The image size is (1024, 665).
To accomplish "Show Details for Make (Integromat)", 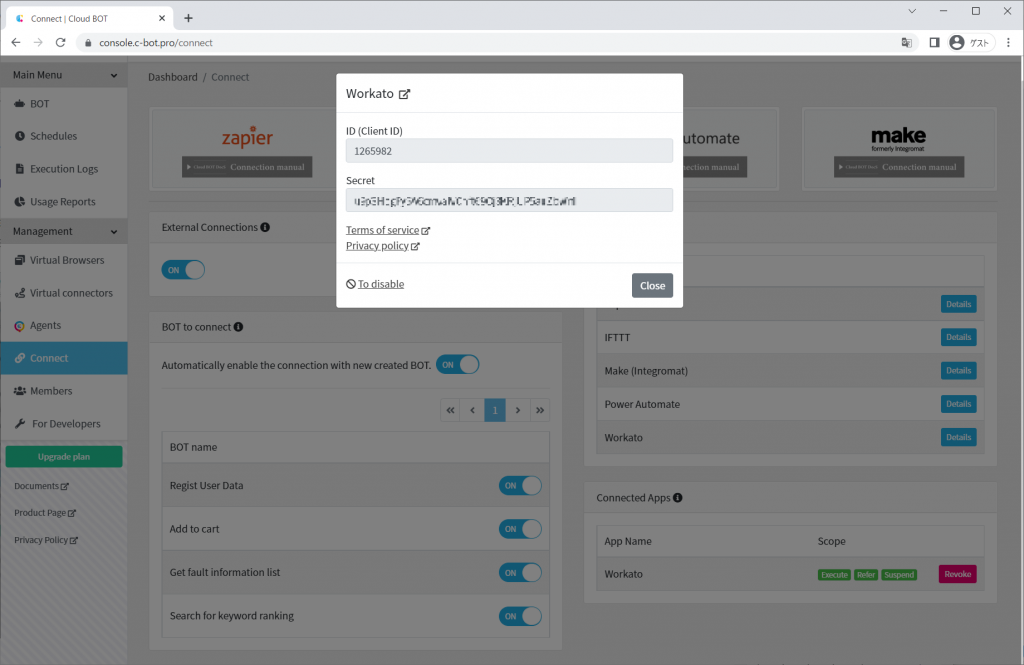I will point(959,370).
